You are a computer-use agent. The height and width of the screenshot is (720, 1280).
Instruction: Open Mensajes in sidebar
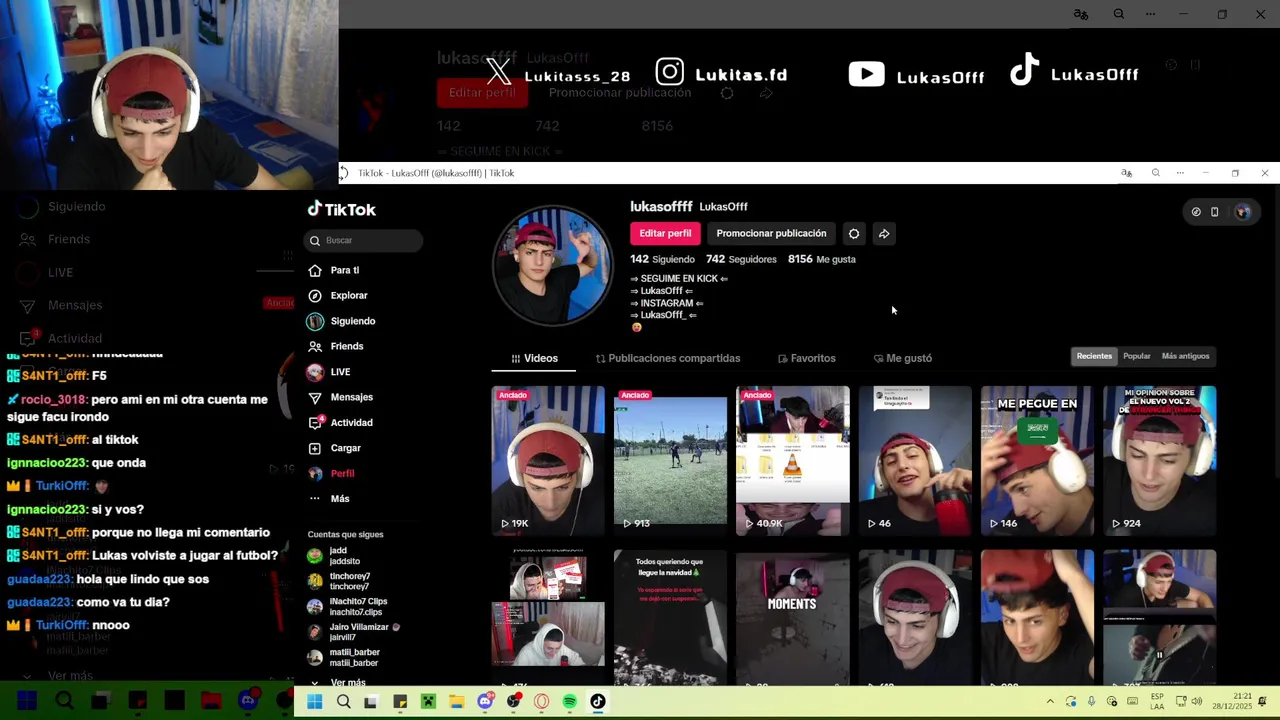[x=341, y=397]
